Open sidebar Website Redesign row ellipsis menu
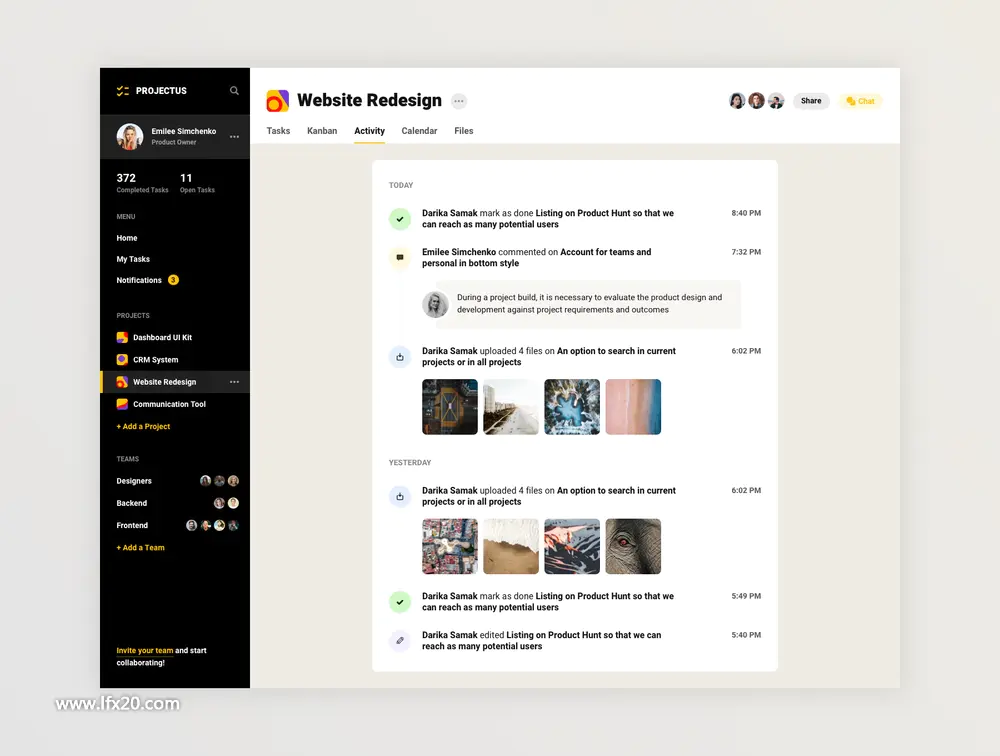The image size is (1000, 756). [x=234, y=382]
